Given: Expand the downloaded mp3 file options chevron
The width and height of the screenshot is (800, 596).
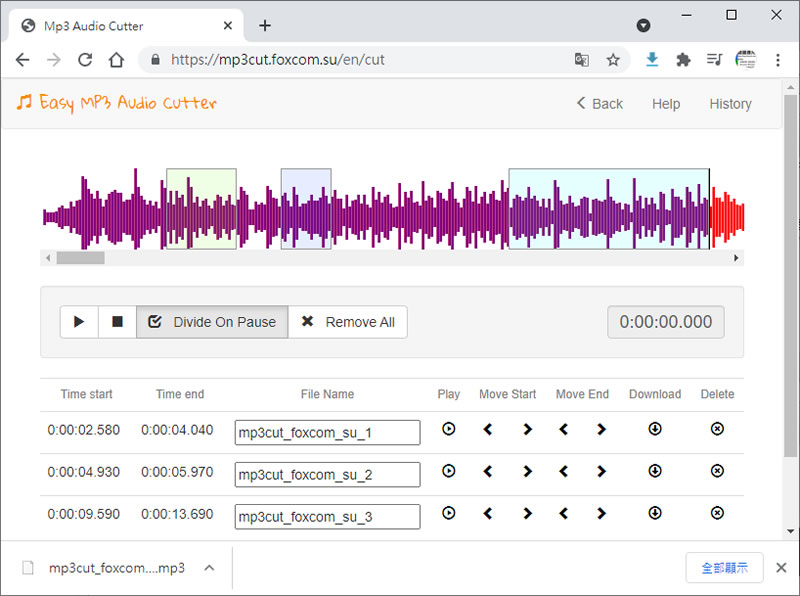Looking at the screenshot, I should [x=209, y=568].
